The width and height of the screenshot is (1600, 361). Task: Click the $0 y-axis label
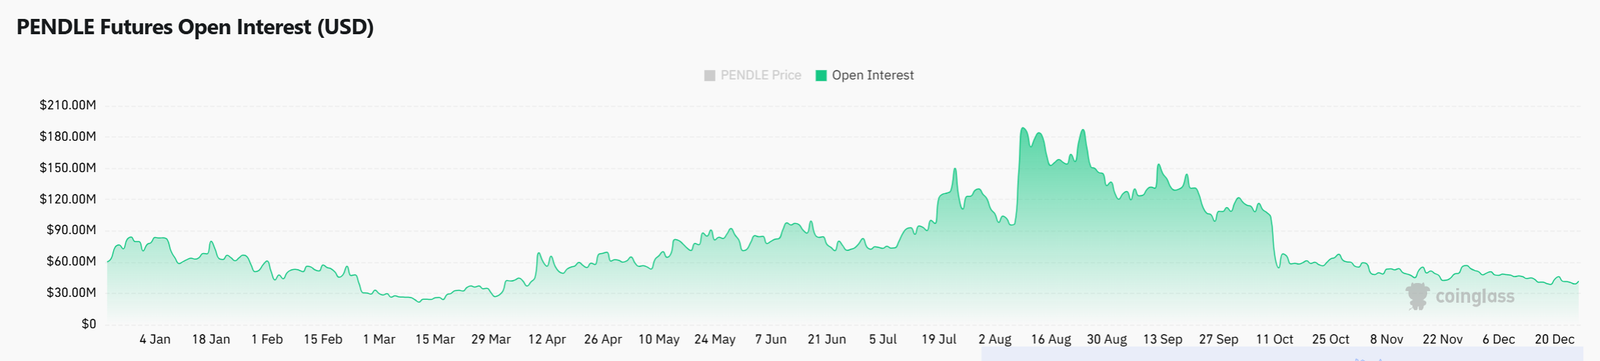[x=89, y=324]
